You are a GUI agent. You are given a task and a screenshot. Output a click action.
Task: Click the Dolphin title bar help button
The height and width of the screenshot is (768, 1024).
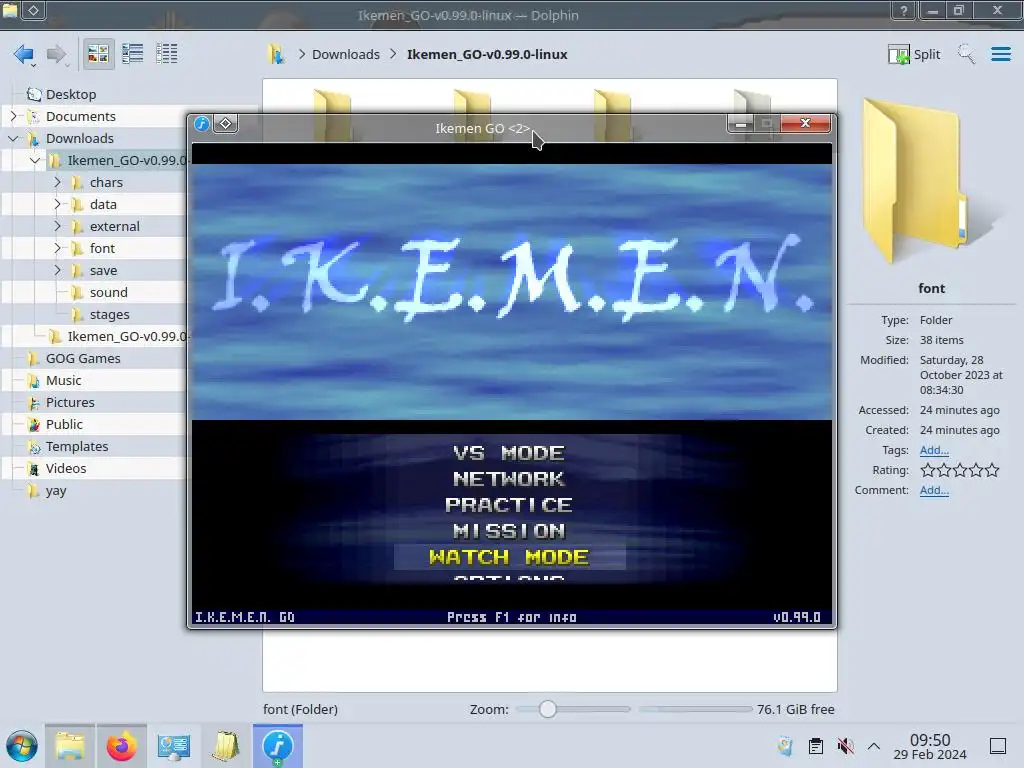tap(904, 10)
